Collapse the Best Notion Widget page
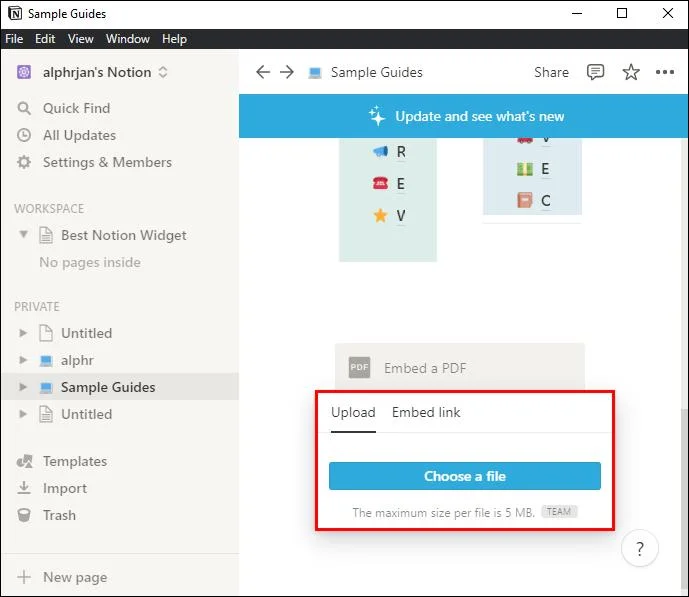Screen dimensions: 689x597 click(23, 235)
